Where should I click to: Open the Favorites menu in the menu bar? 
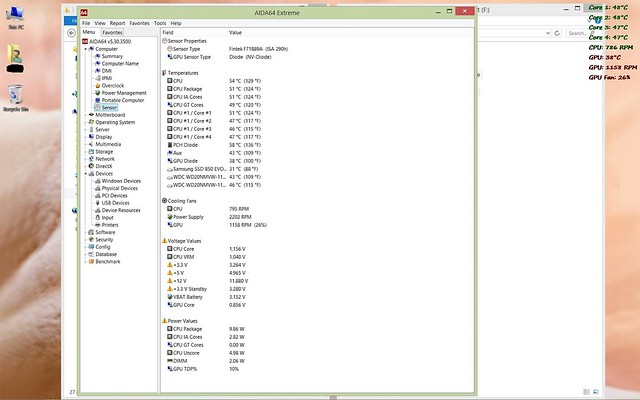pos(139,23)
